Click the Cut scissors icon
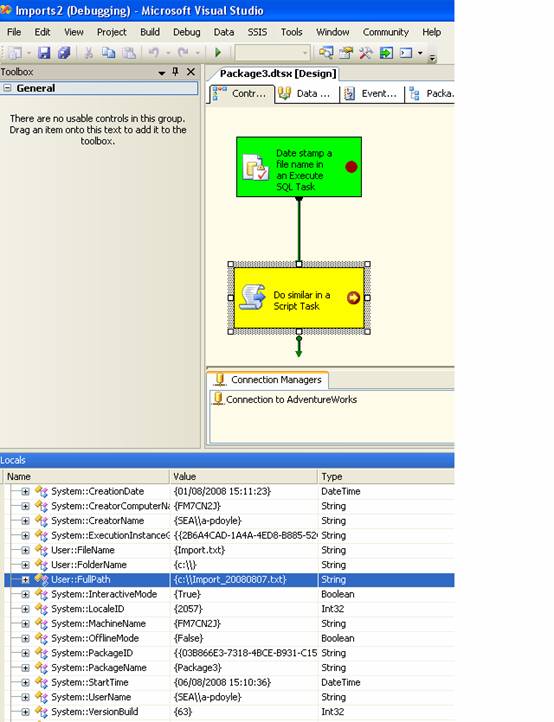This screenshot has height=722, width=554. point(89,53)
